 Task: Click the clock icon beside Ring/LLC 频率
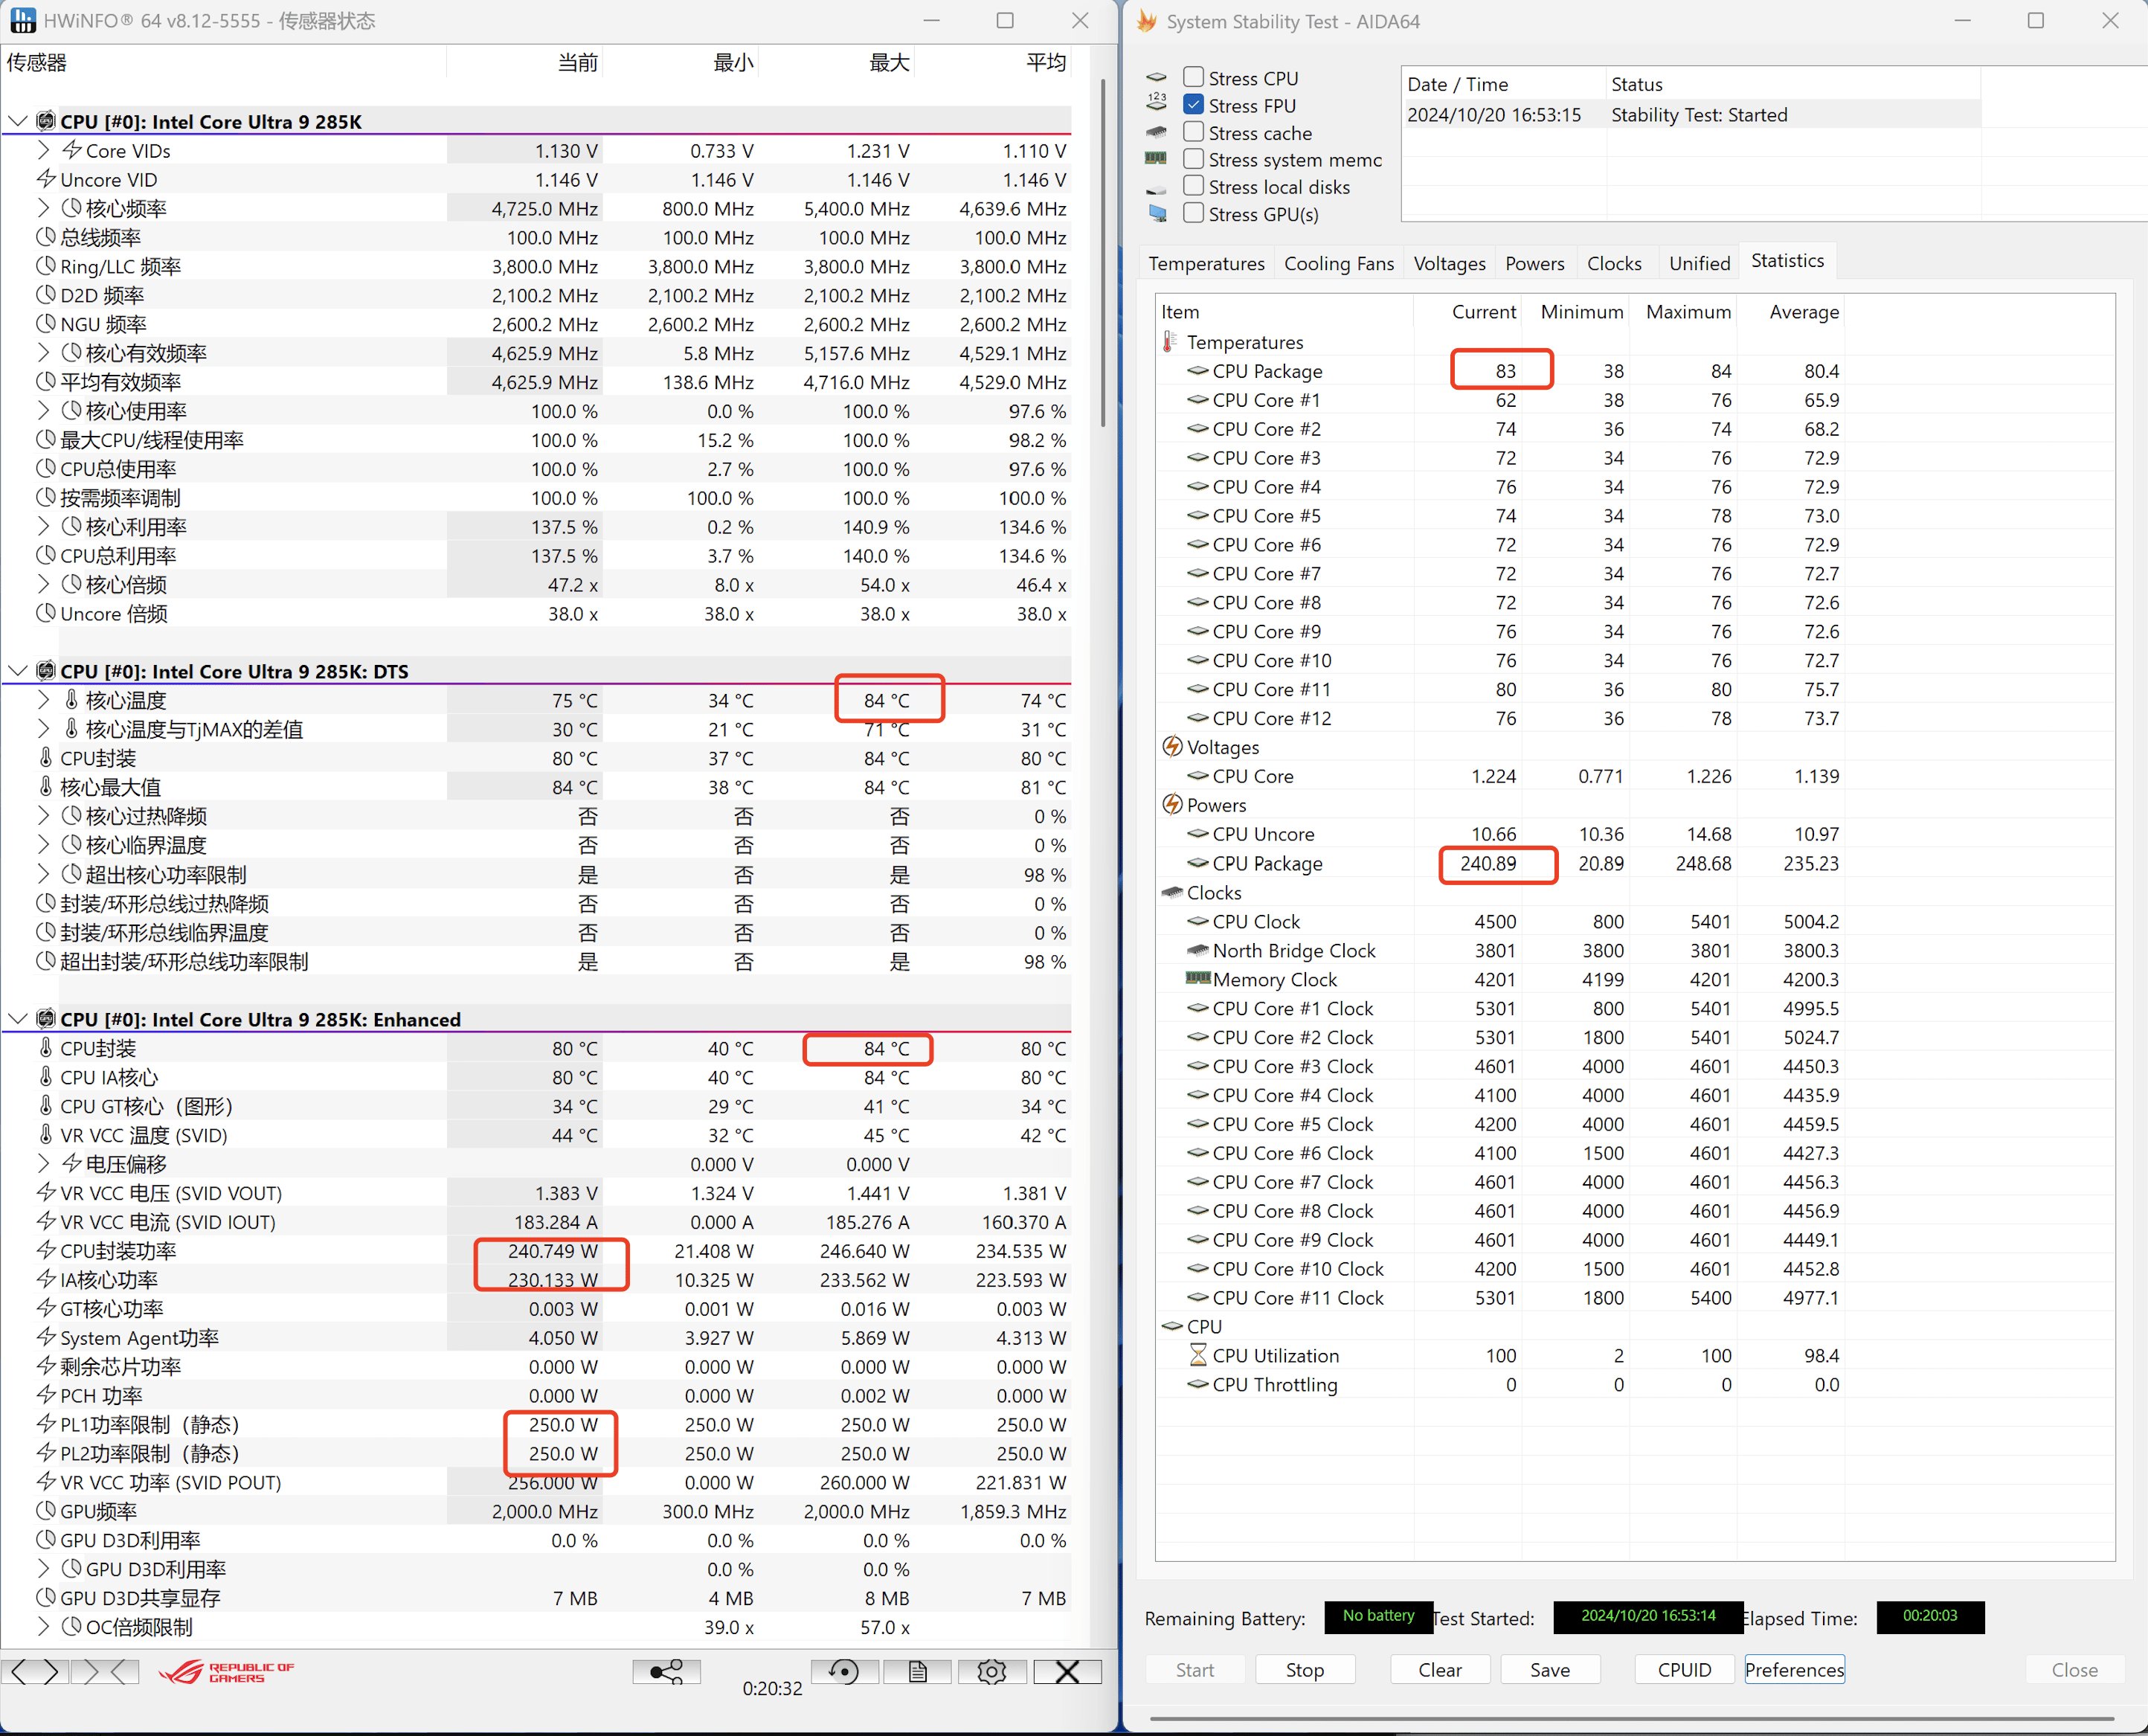point(45,266)
